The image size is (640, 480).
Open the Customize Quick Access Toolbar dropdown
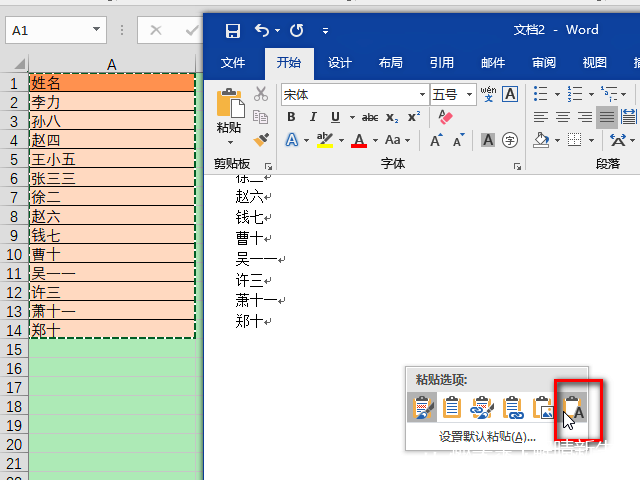coord(325,31)
